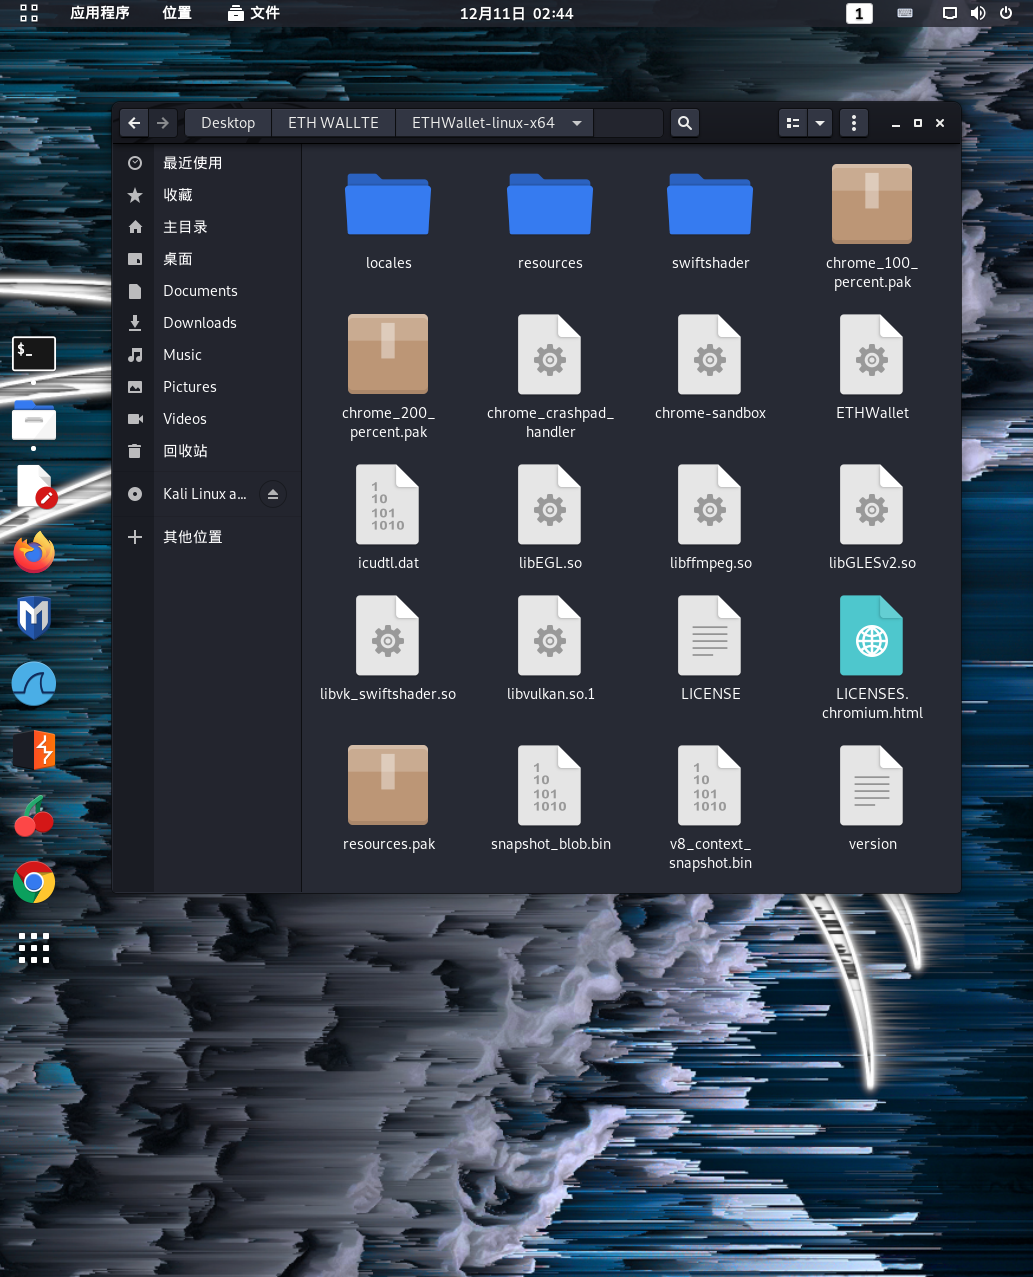
Task: Open the view options dropdown arrow
Action: (820, 123)
